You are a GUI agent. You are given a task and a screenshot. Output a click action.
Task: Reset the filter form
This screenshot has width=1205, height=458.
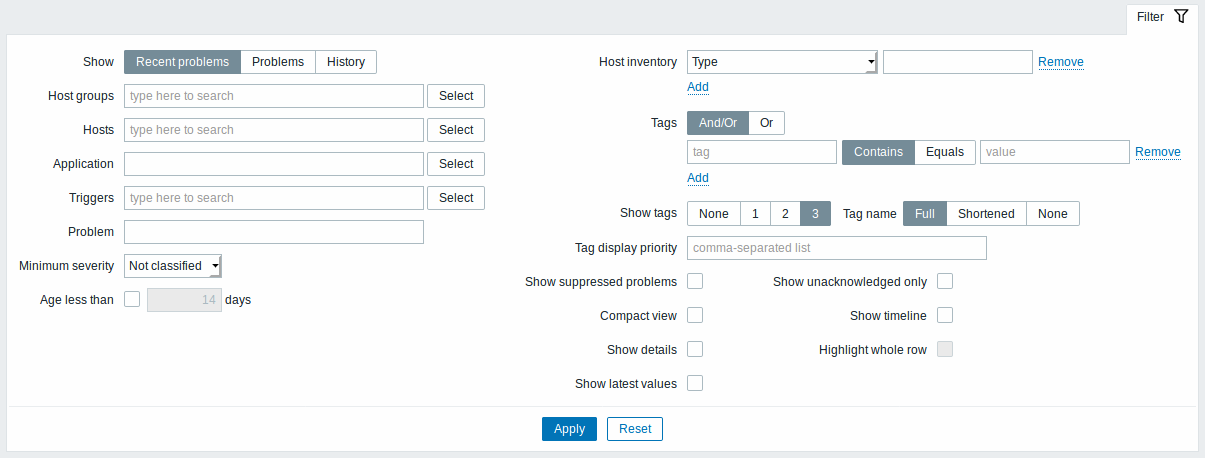click(x=635, y=429)
